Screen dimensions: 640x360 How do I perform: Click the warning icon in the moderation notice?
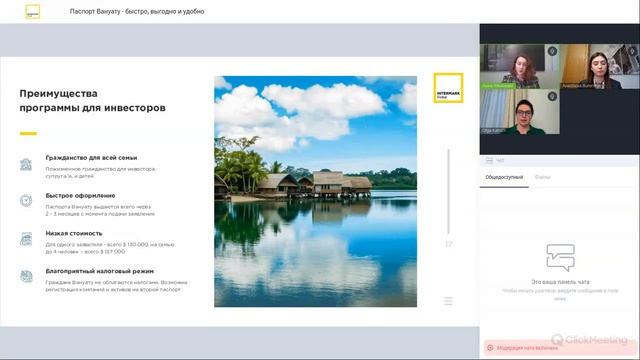[x=490, y=348]
